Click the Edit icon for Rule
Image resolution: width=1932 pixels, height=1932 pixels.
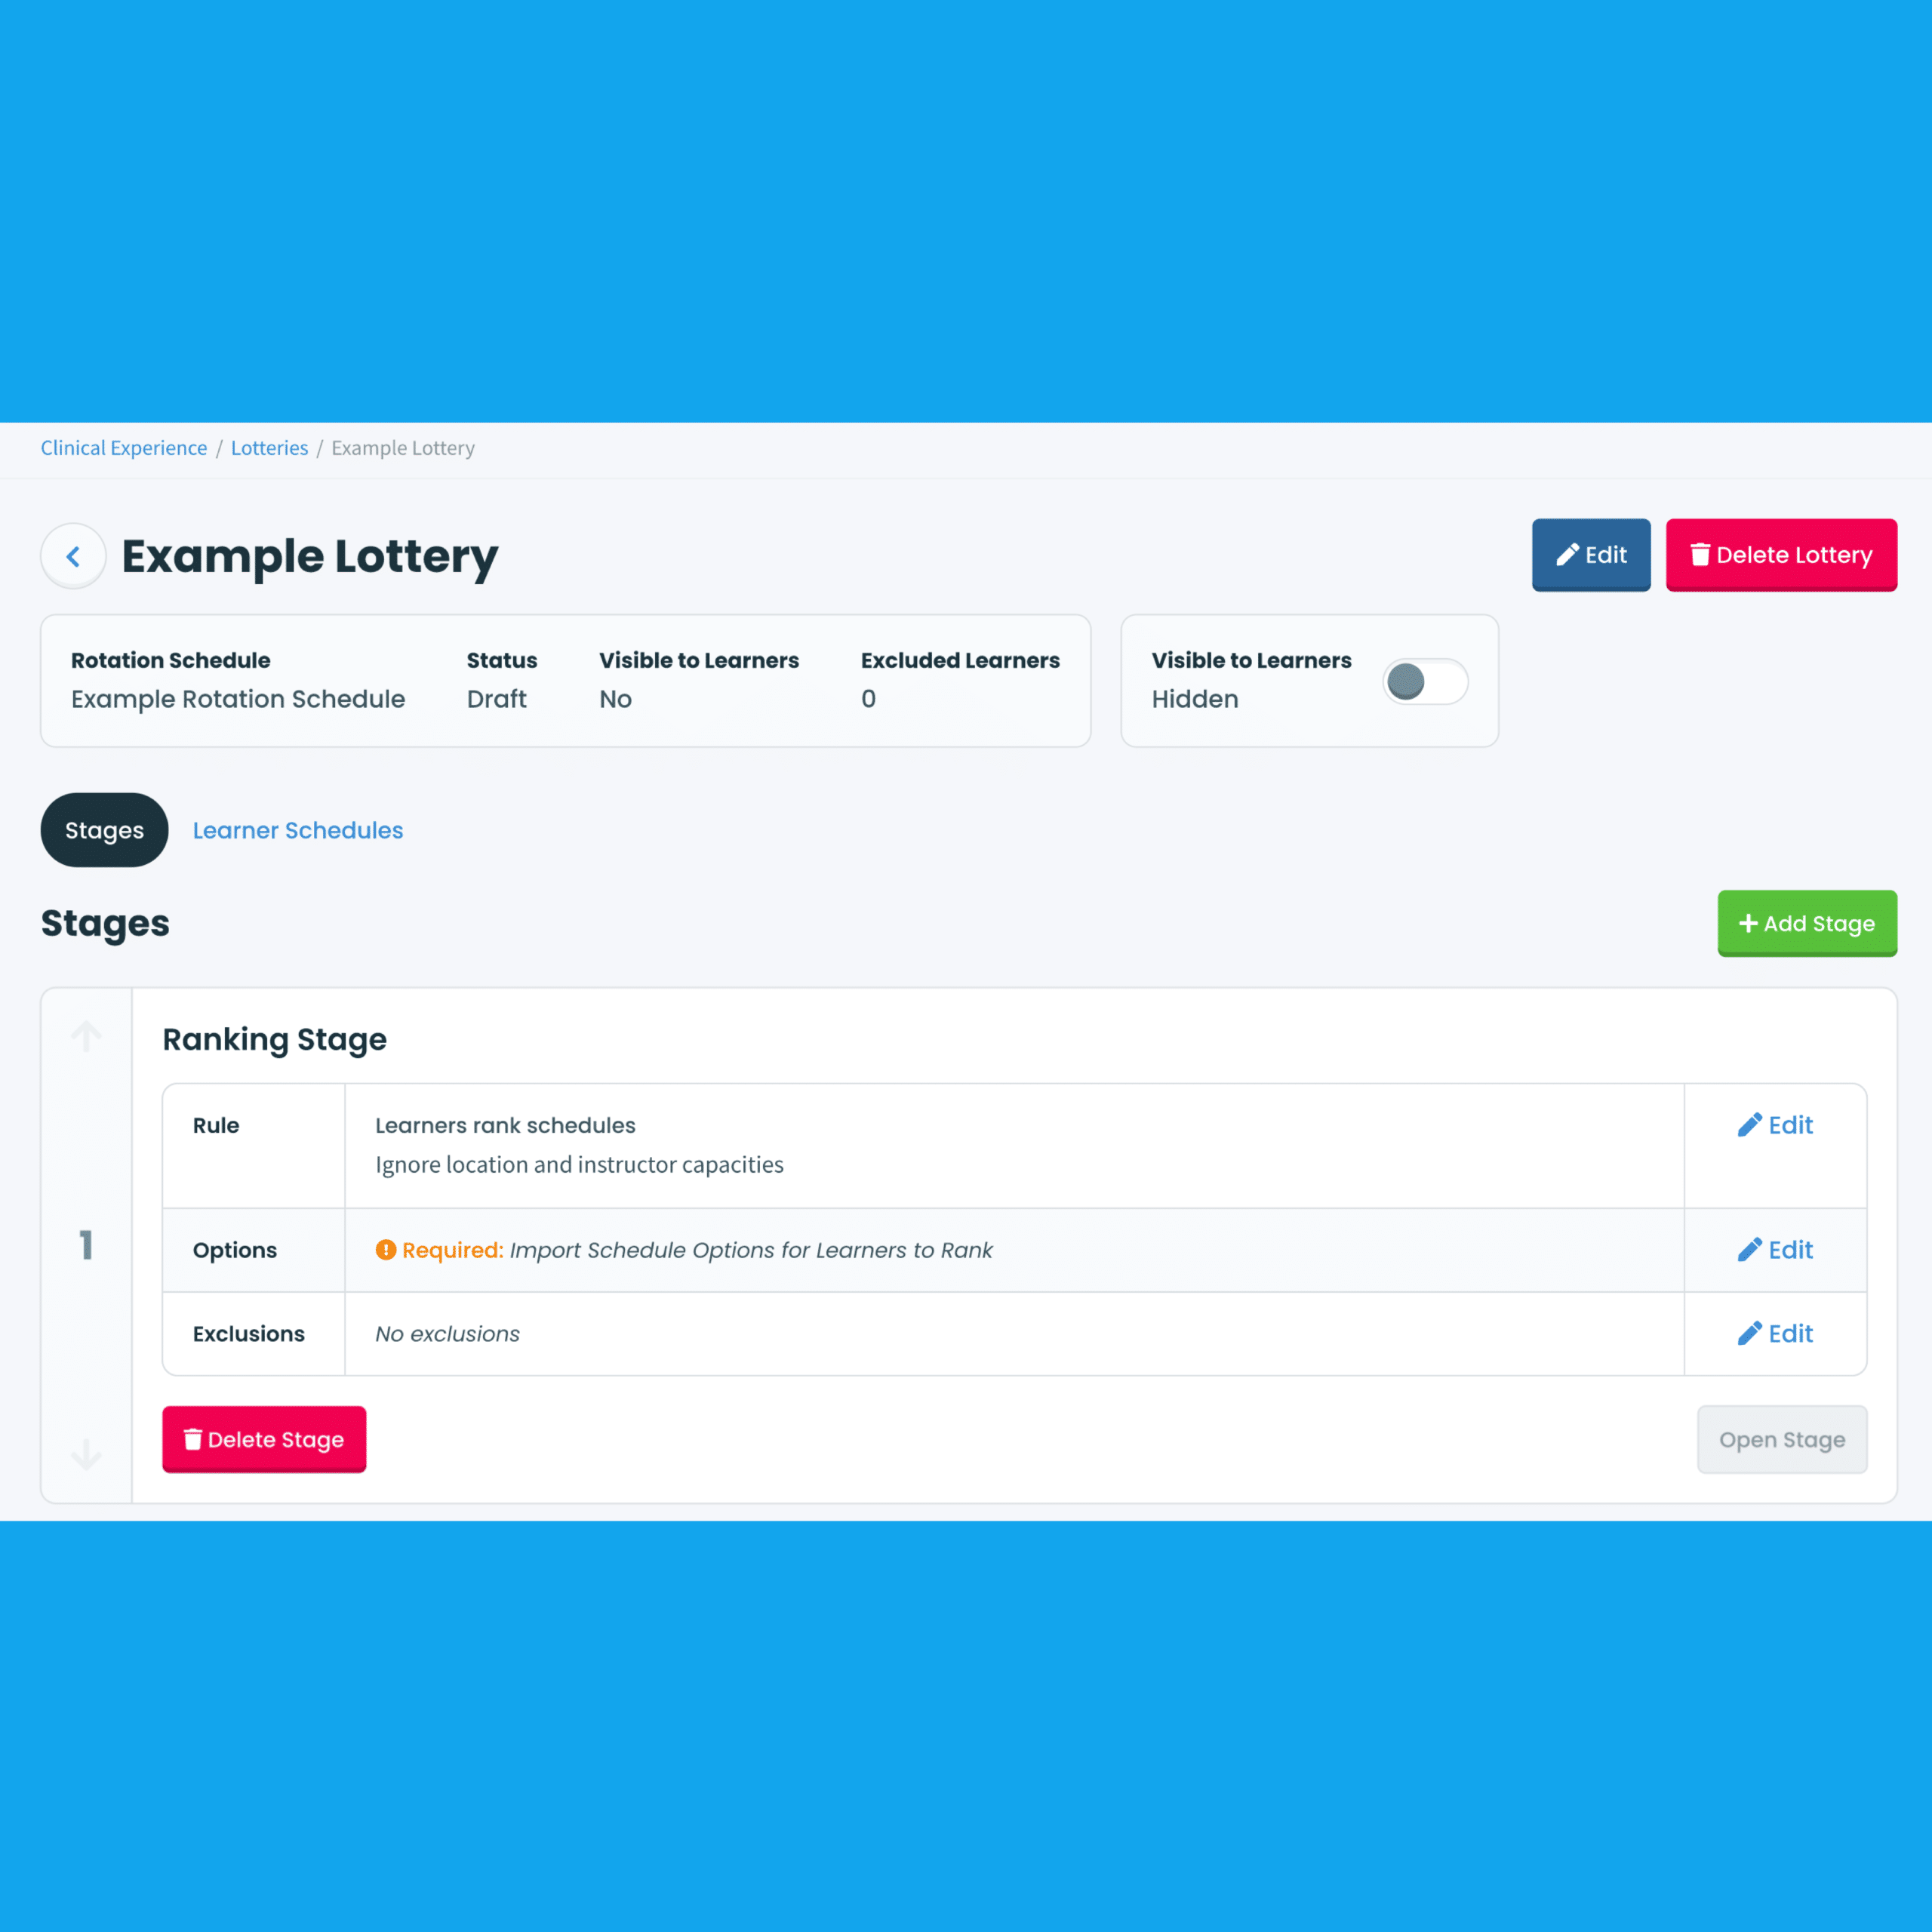tap(1774, 1125)
